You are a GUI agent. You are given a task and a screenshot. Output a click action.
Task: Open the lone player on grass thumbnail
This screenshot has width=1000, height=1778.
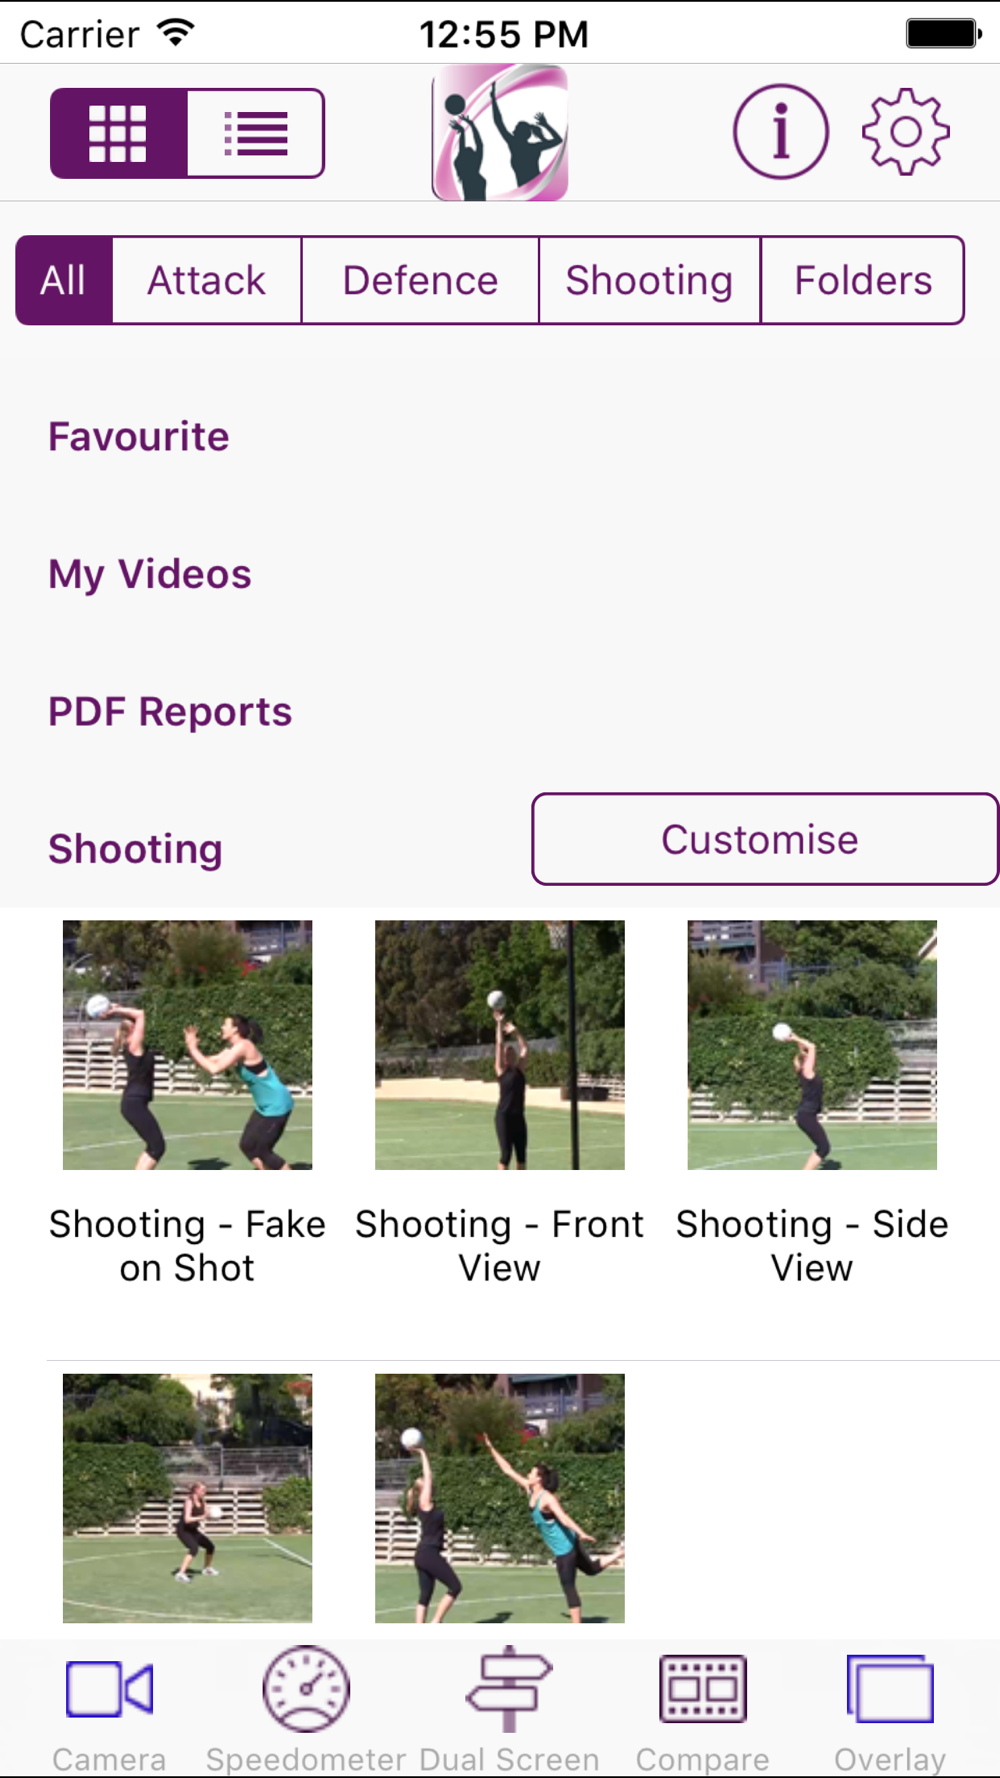click(188, 1498)
